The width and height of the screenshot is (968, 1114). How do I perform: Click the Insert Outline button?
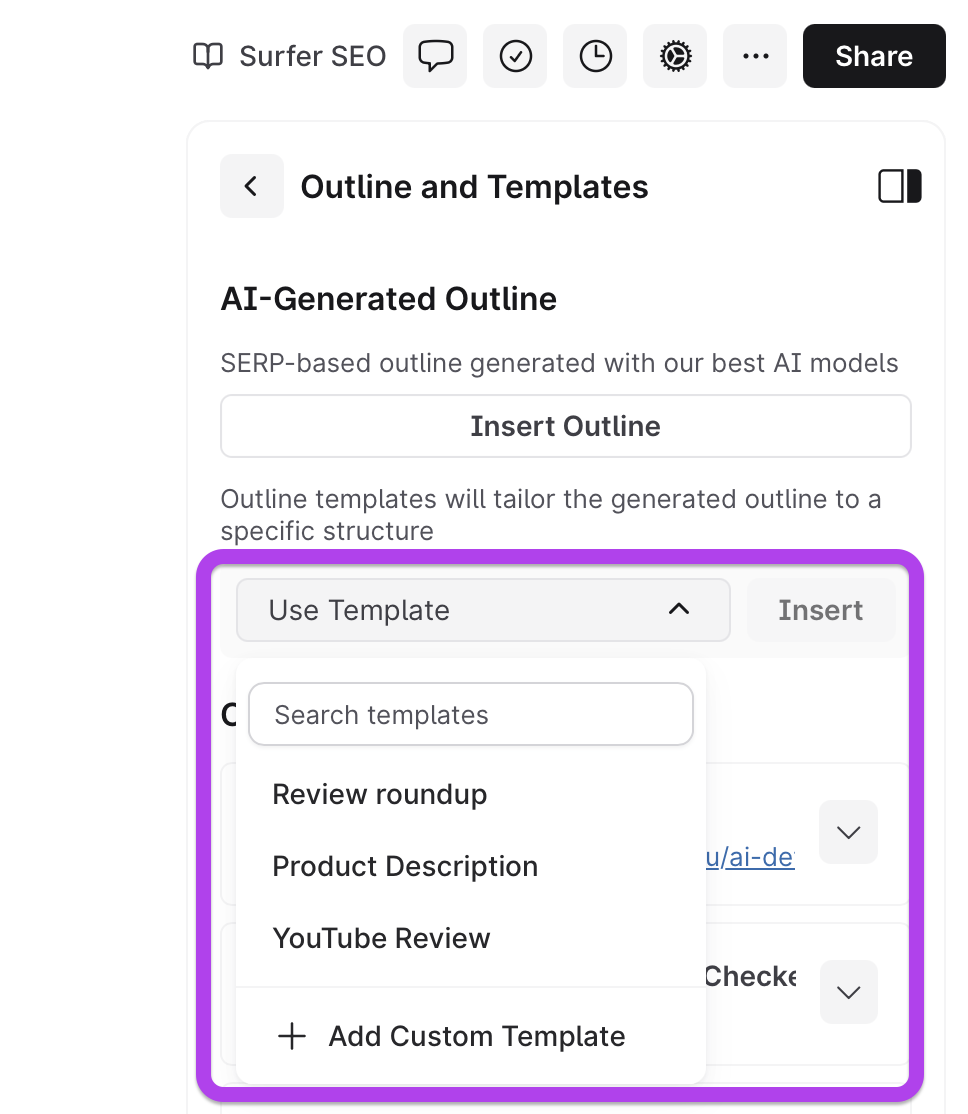(565, 426)
